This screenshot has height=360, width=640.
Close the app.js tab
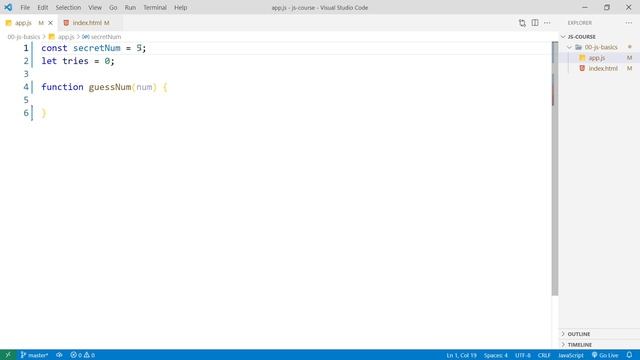coord(51,23)
